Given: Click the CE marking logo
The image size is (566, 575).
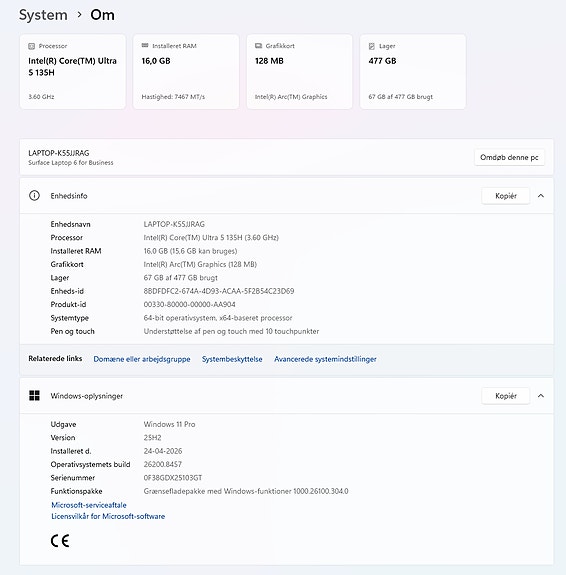Looking at the screenshot, I should (60, 541).
